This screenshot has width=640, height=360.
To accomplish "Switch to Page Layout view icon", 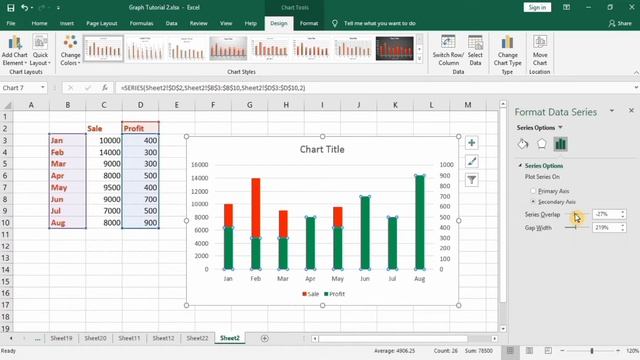I will (529, 351).
